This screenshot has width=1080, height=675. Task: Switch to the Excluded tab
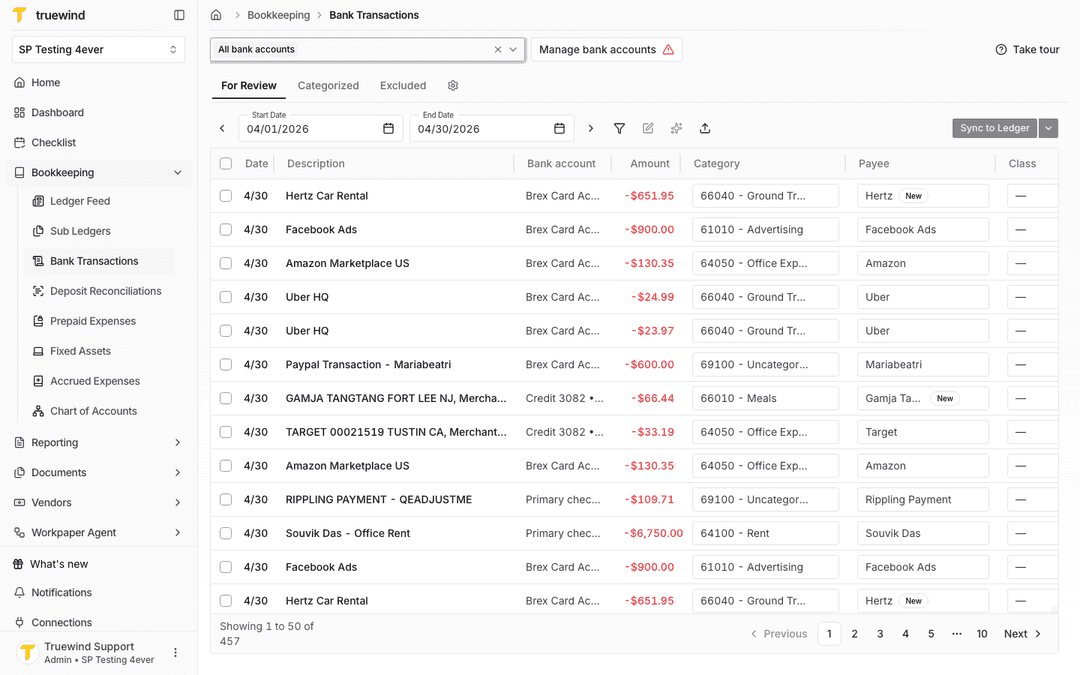[x=403, y=85]
